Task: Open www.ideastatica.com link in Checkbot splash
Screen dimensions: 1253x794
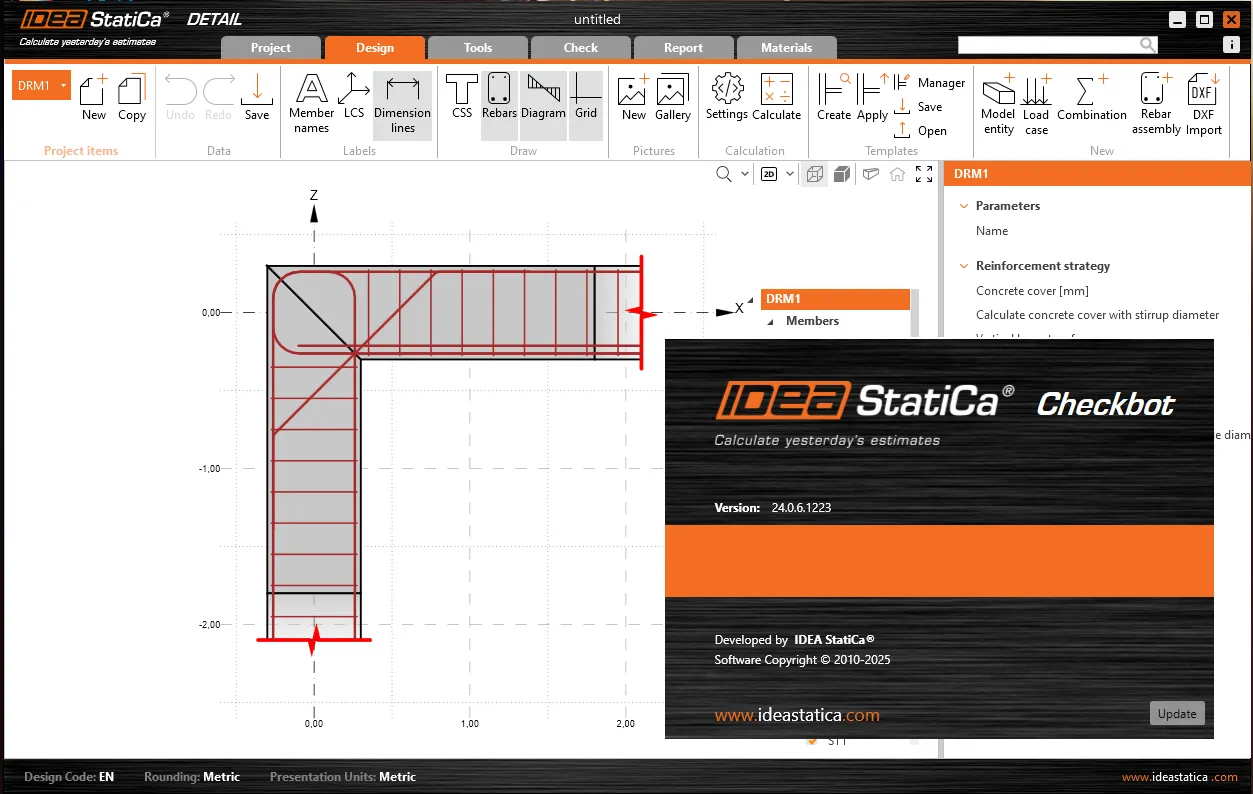Action: click(x=797, y=715)
